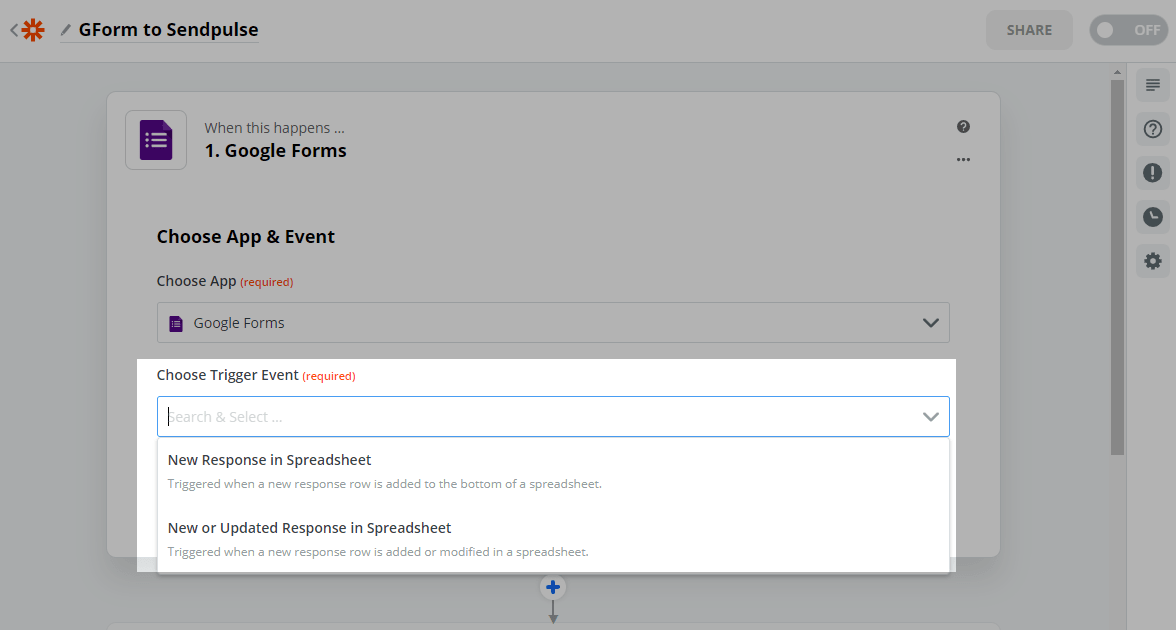1176x630 pixels.
Task: Open the step three-dot options menu
Action: point(963,159)
